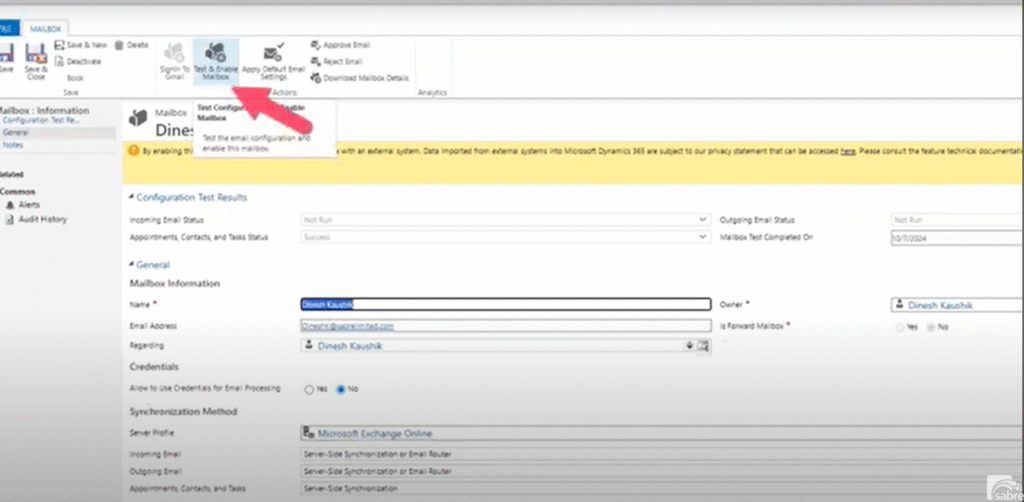Select Yes for Is Forward Mailbox
The width and height of the screenshot is (1024, 502).
898,327
